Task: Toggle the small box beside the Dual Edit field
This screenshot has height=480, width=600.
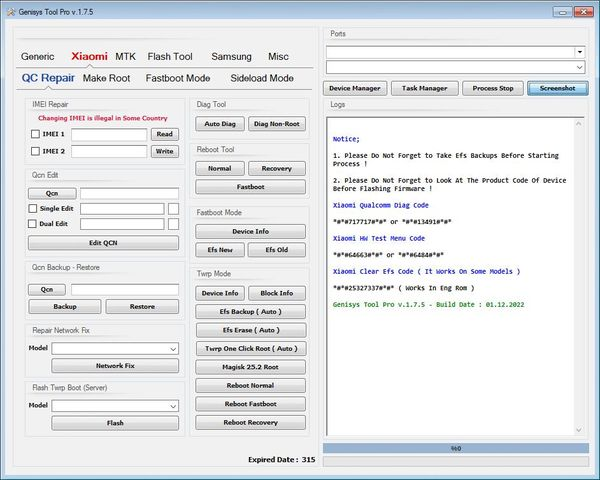Action: click(x=173, y=224)
